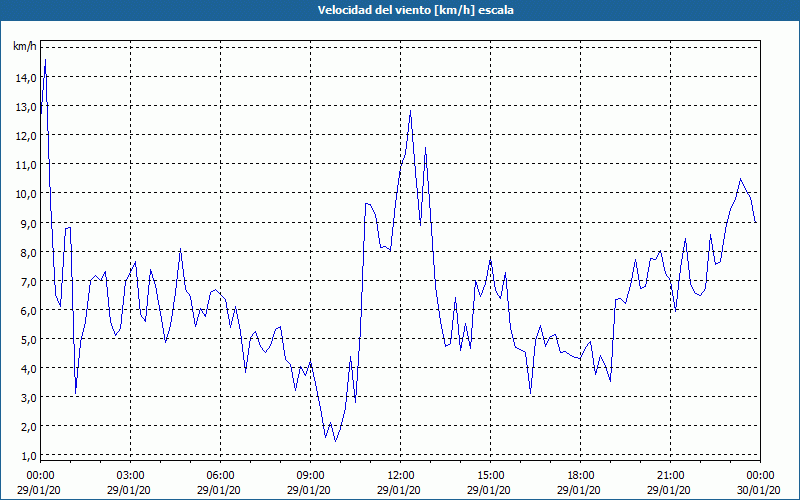Select the "29/01/20" date under 18:00
This screenshot has width=800, height=500.
pyautogui.click(x=579, y=490)
